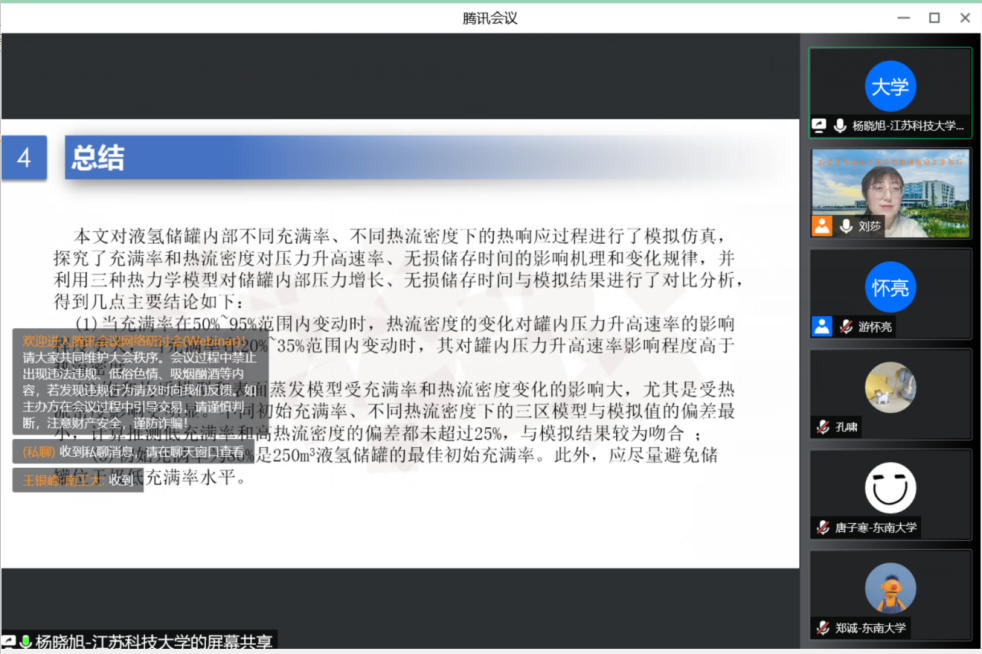
Task: Click the blue user icon on 游怀亮's tile
Action: [822, 326]
